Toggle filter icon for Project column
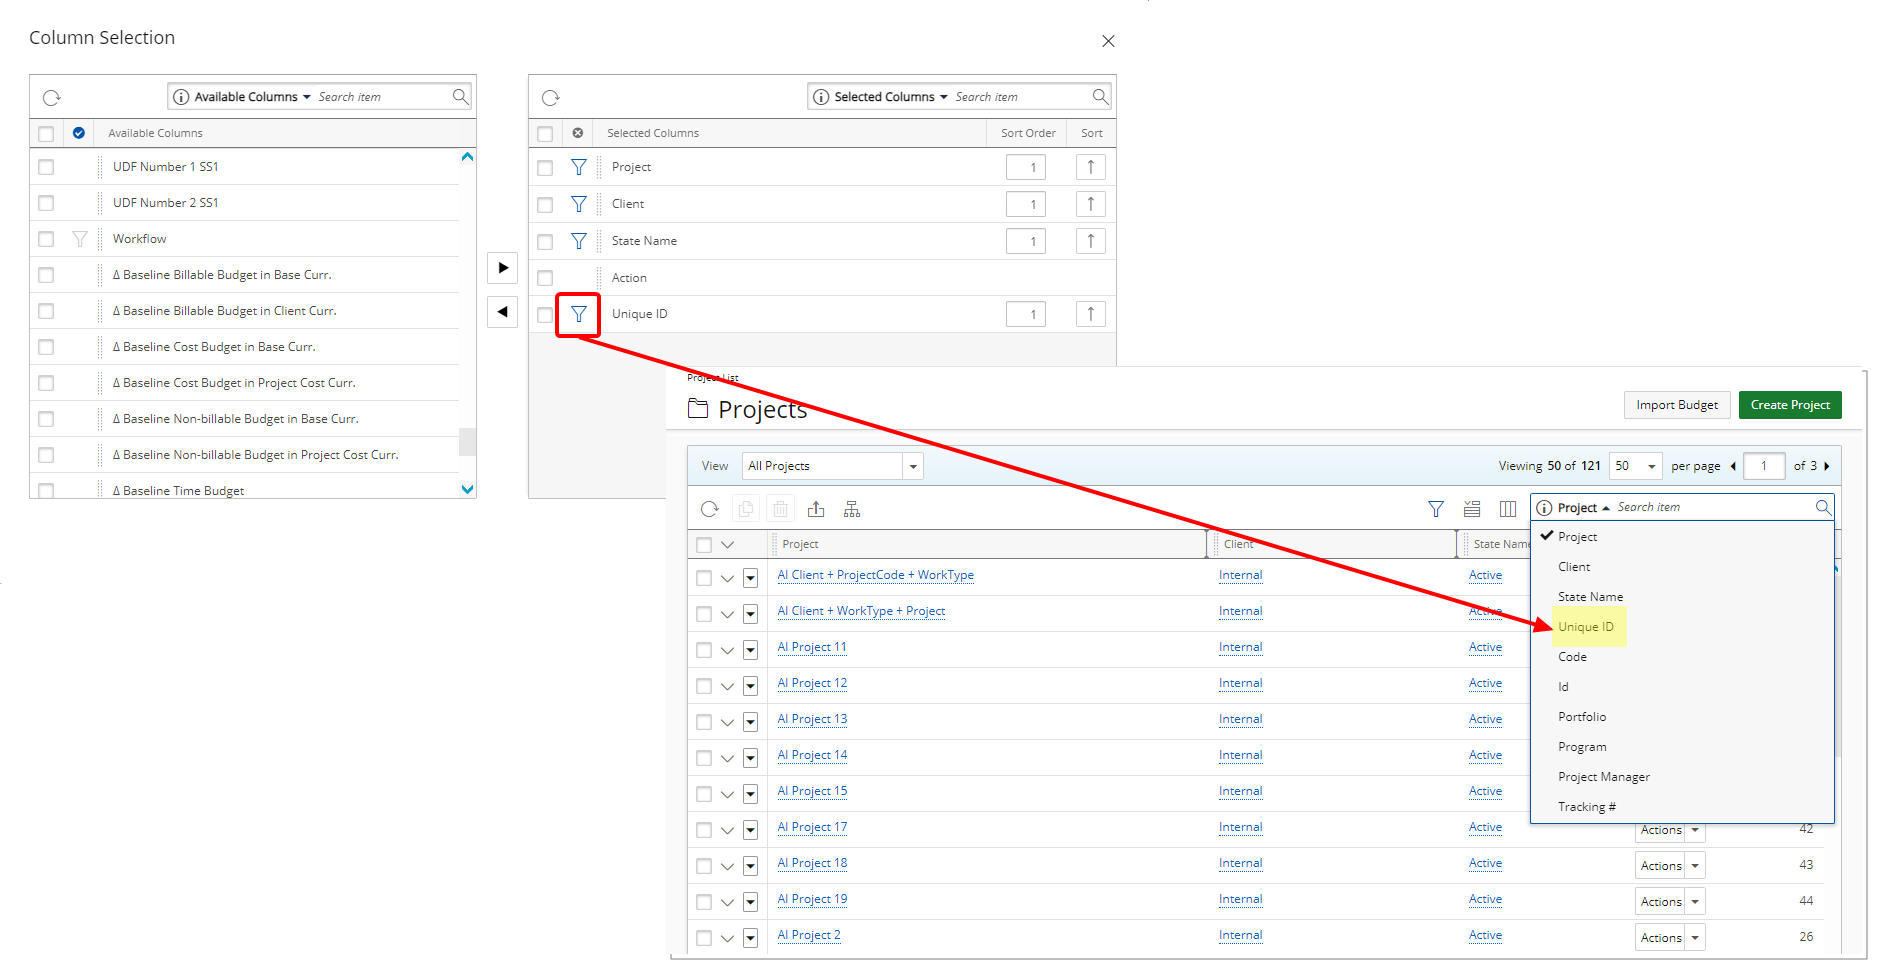Image resolution: width=1879 pixels, height=971 pixels. (x=579, y=167)
